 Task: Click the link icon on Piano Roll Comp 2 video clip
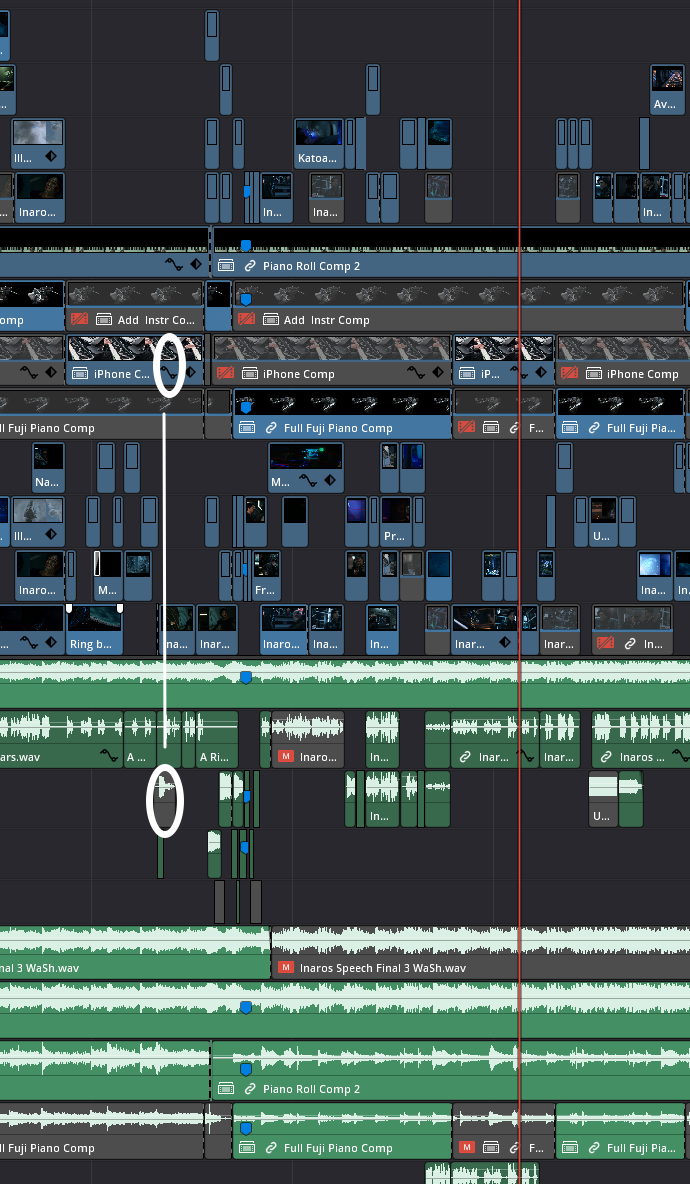pyautogui.click(x=247, y=266)
